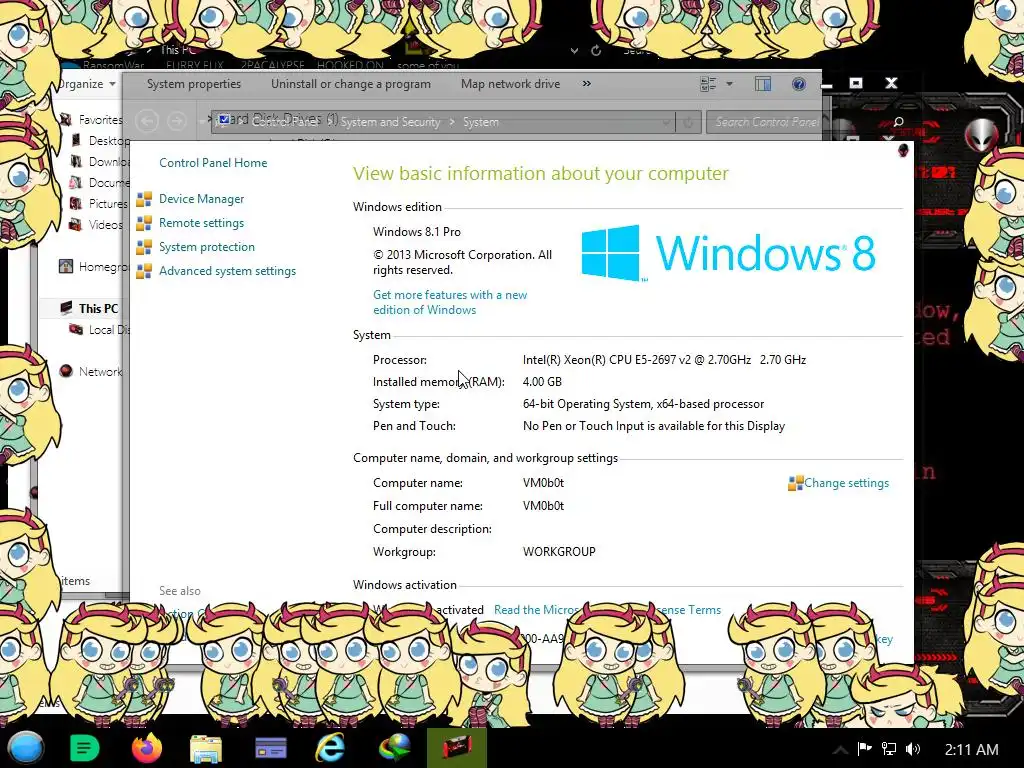This screenshot has width=1024, height=768.
Task: Open File Explorer from the taskbar
Action: [206, 749]
